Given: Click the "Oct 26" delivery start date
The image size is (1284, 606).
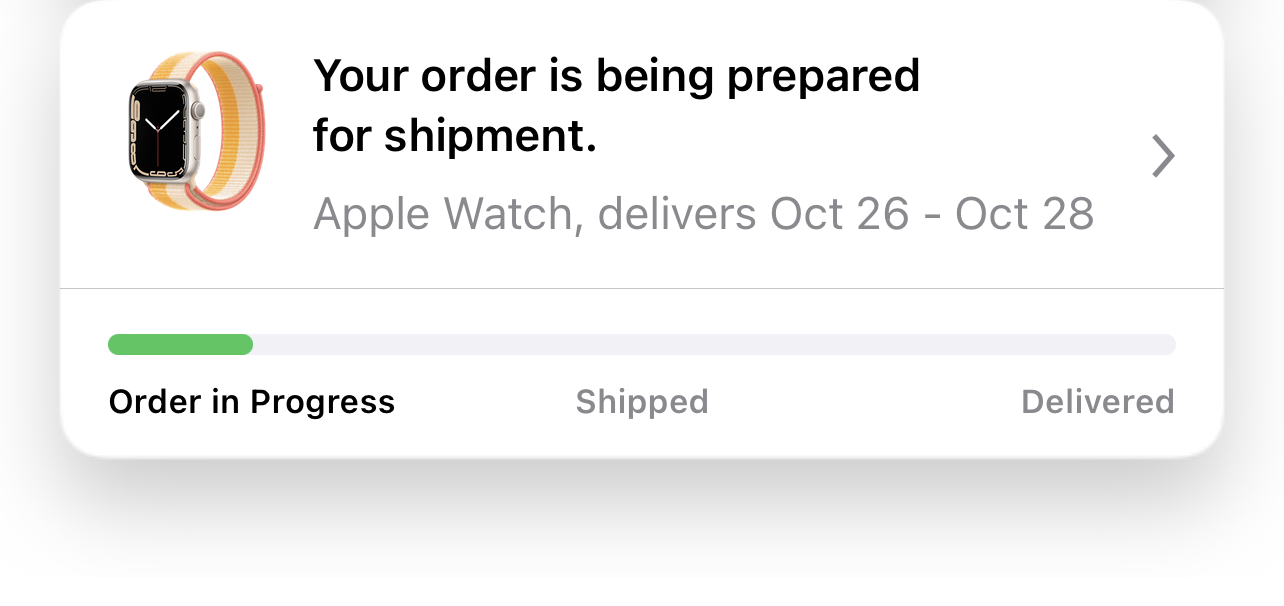Looking at the screenshot, I should pos(838,214).
